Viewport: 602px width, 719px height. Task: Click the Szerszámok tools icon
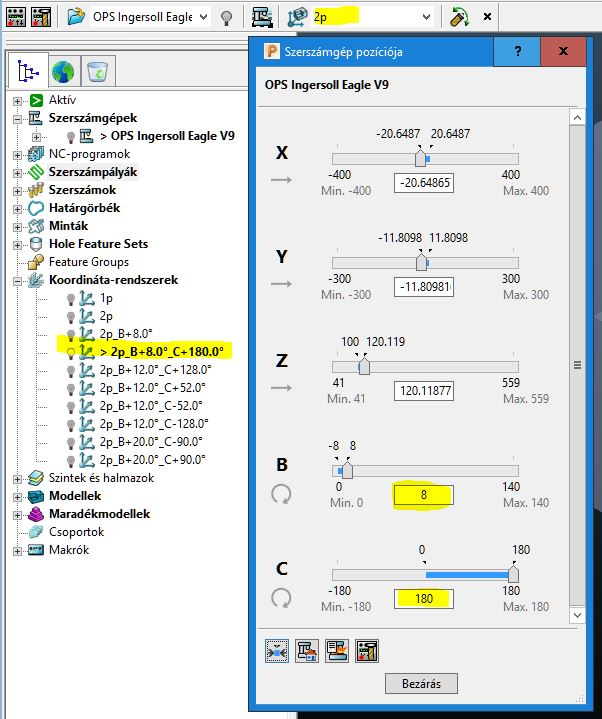36,190
